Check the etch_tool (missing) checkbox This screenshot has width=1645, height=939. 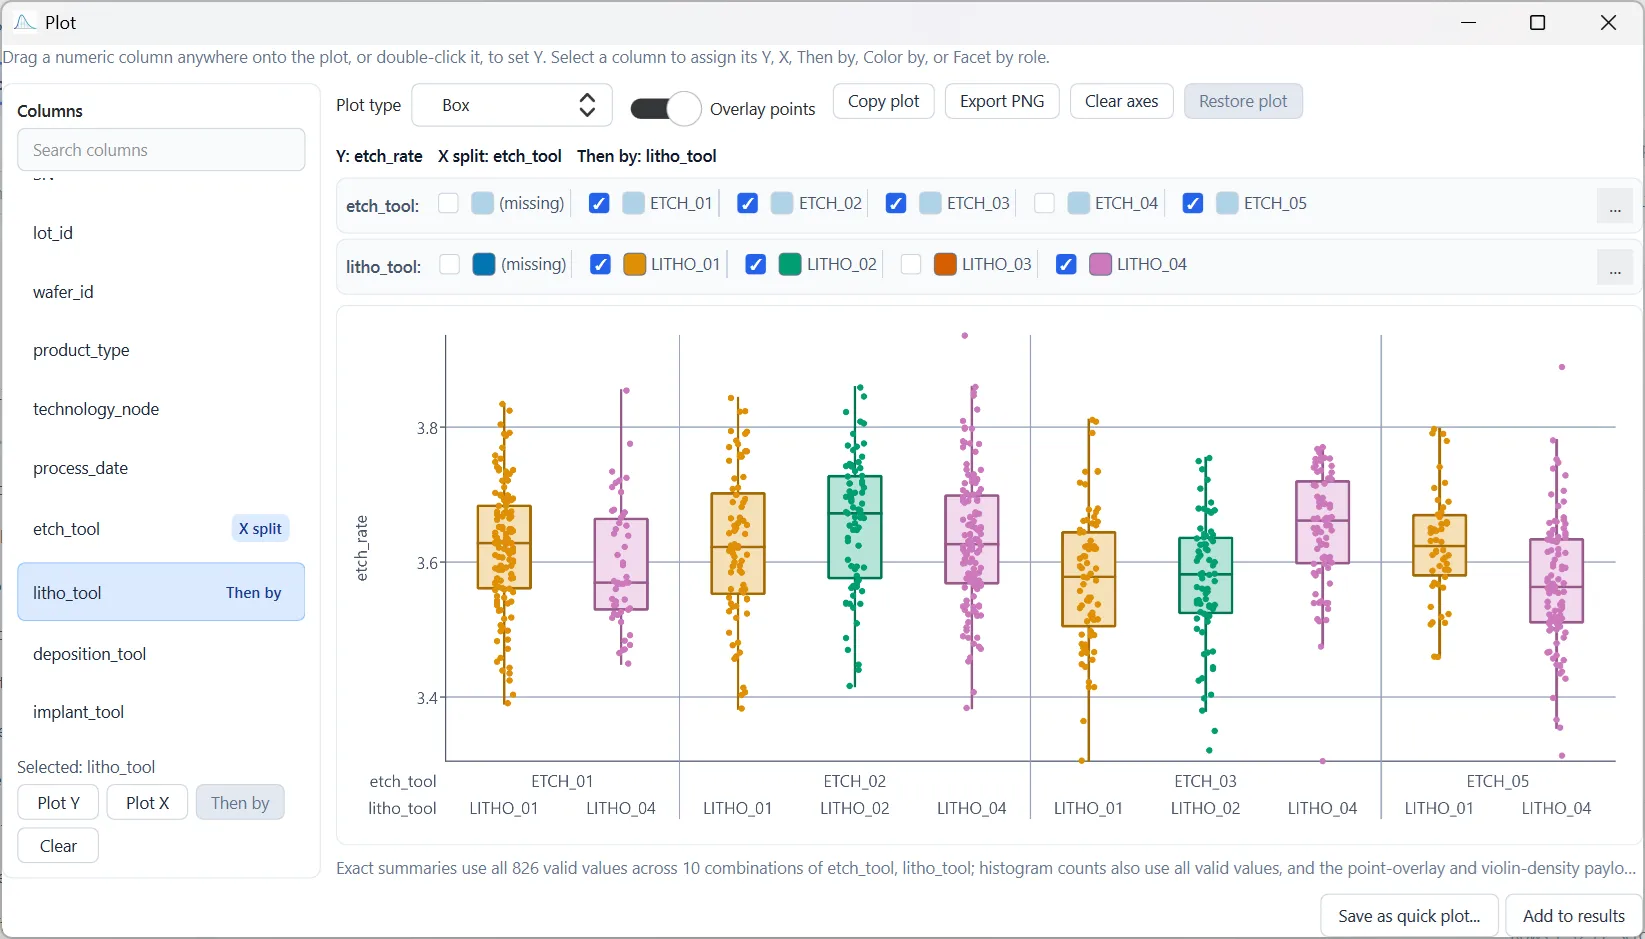pos(448,203)
